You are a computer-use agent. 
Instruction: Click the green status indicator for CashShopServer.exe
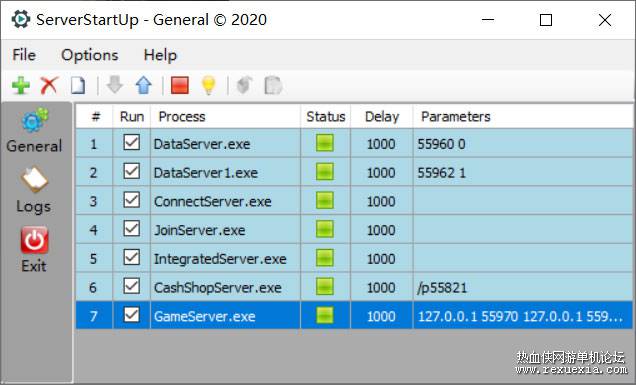pos(325,287)
